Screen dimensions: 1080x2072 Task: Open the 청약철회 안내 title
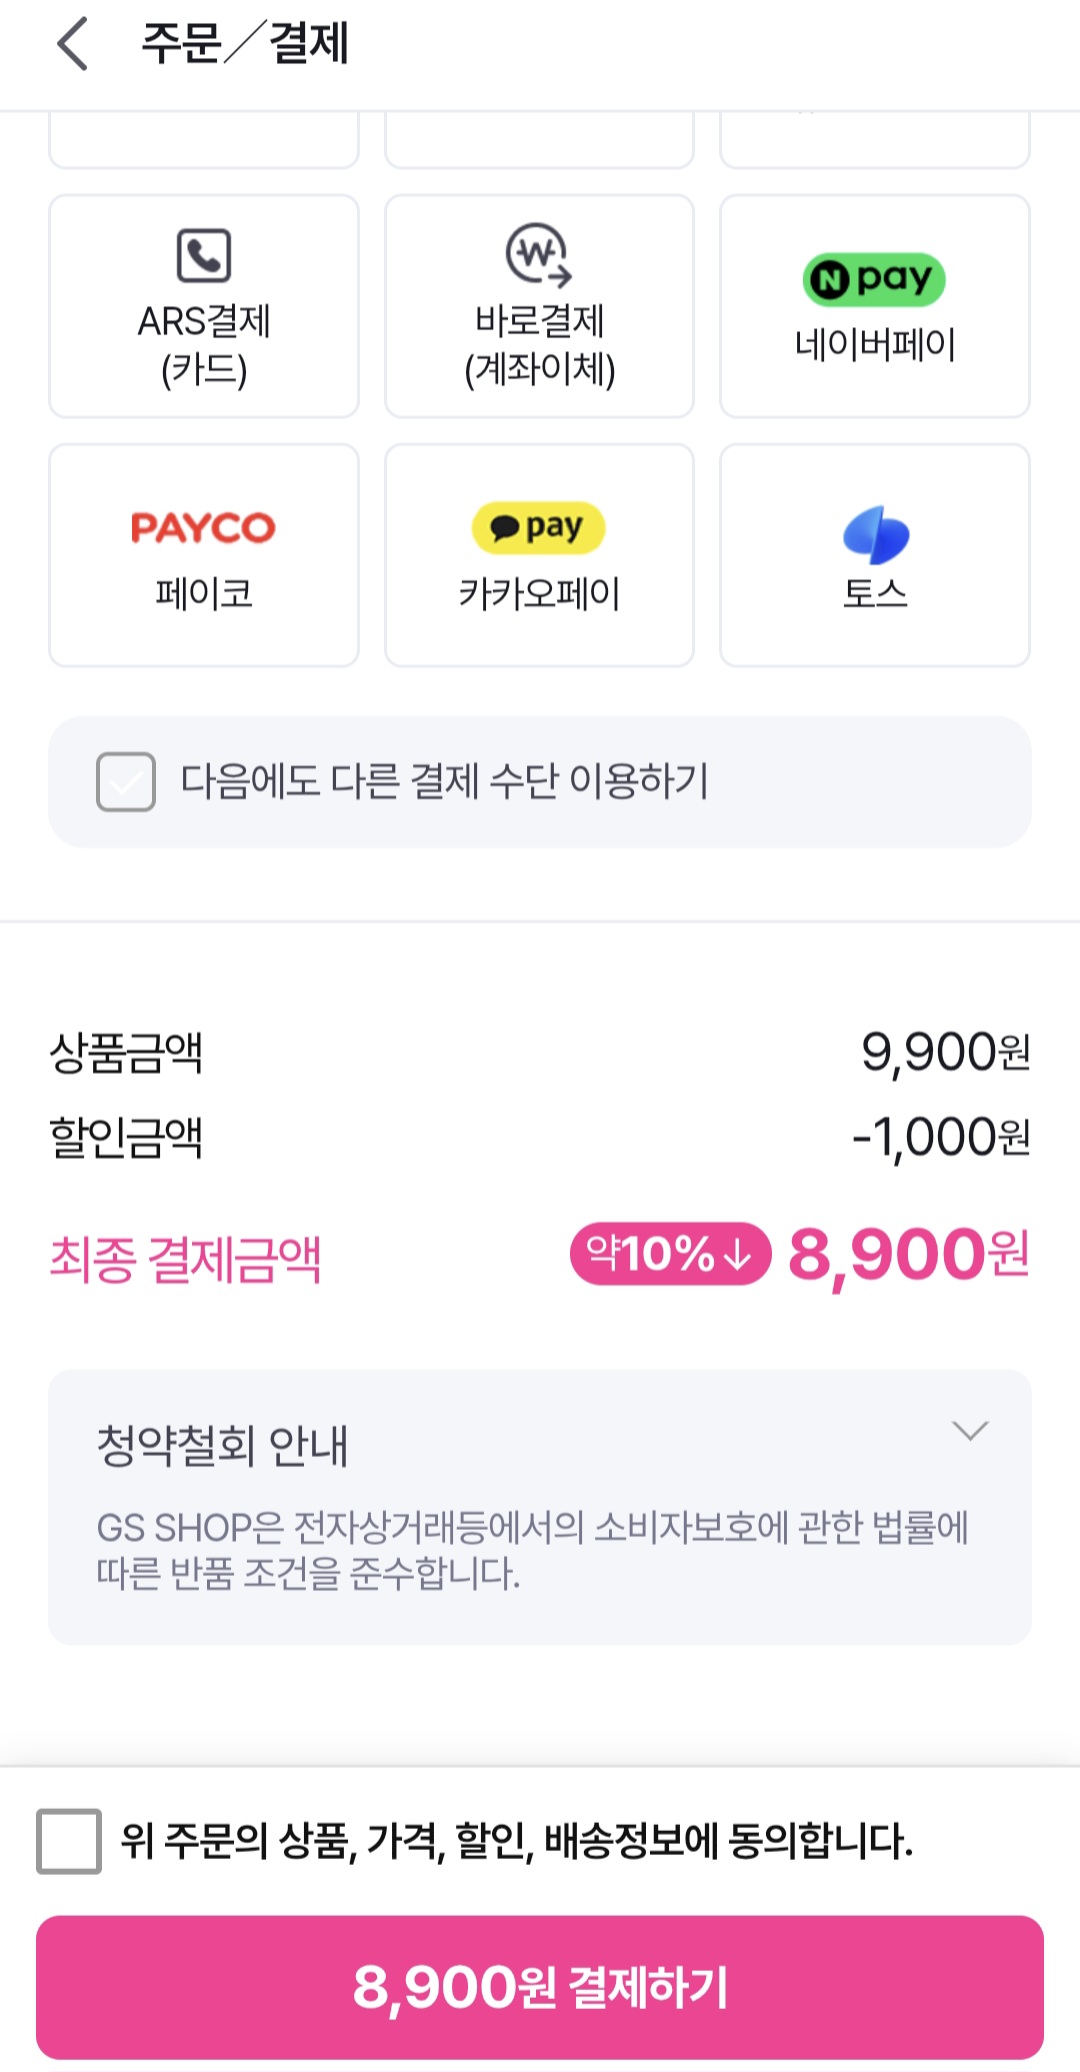tap(222, 1446)
